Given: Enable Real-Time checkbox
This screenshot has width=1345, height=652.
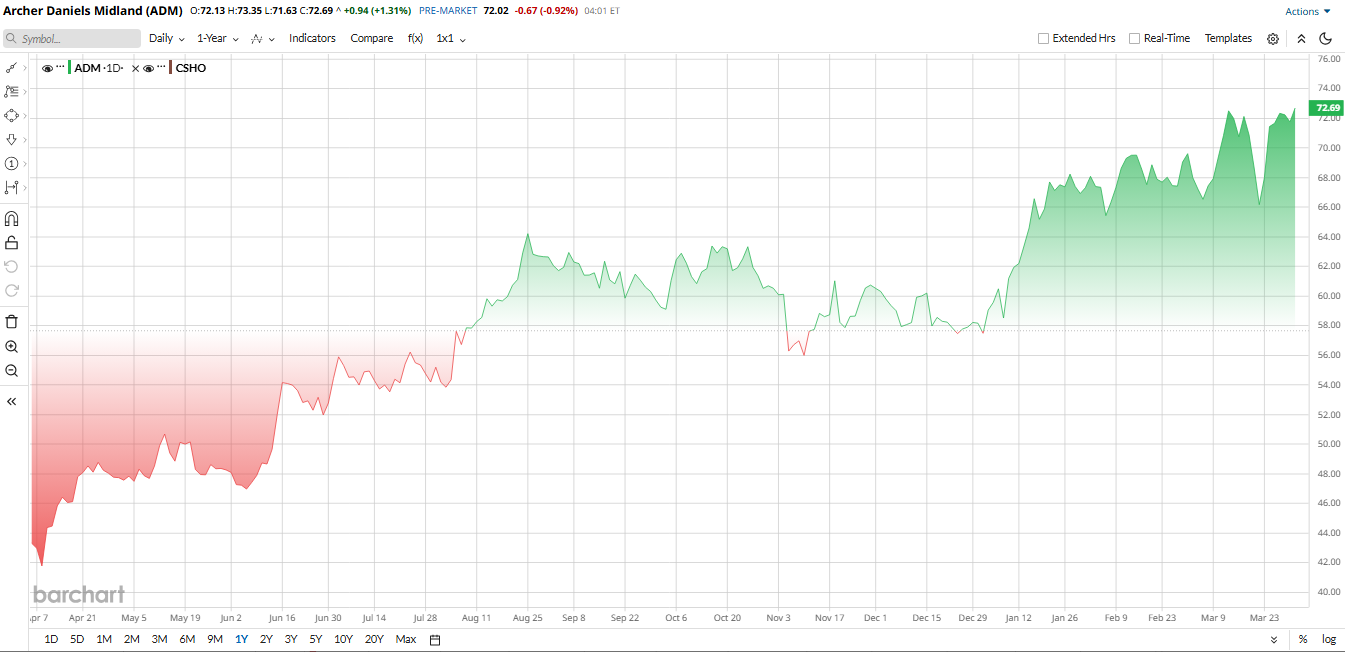Looking at the screenshot, I should click(1134, 38).
